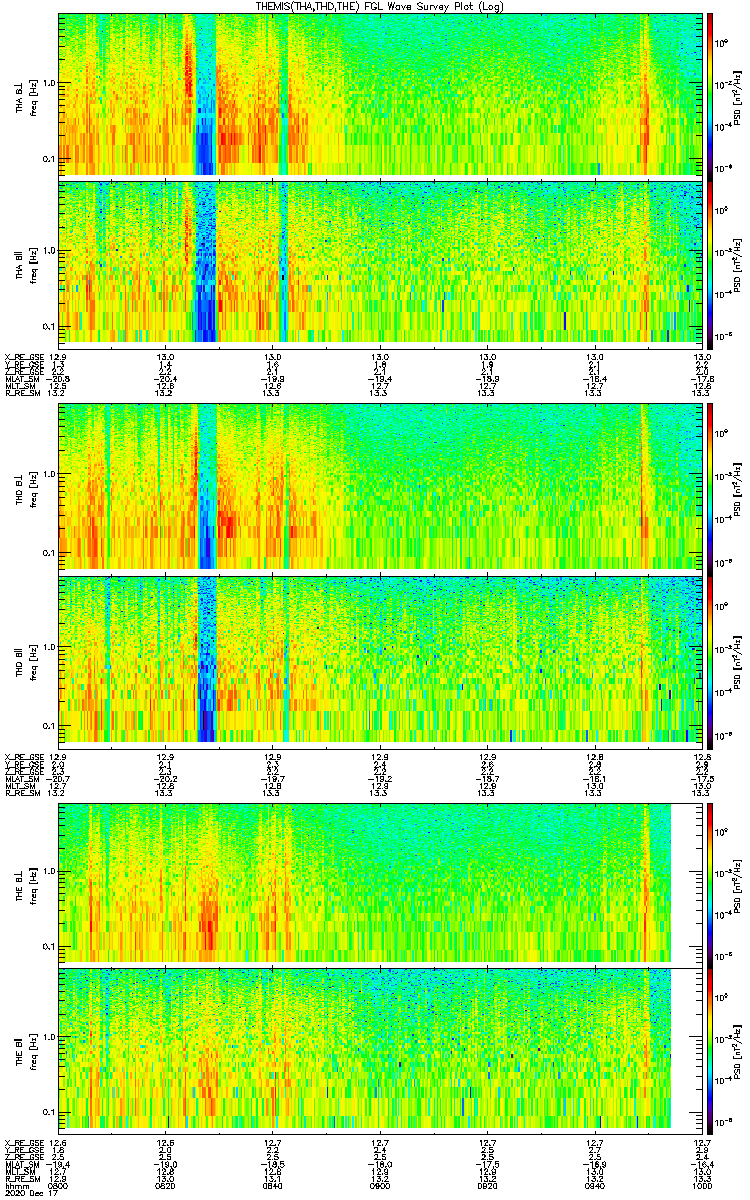This screenshot has width=750, height=1200.
Task: Click the '0800' time axis label
Action: click(x=59, y=1186)
